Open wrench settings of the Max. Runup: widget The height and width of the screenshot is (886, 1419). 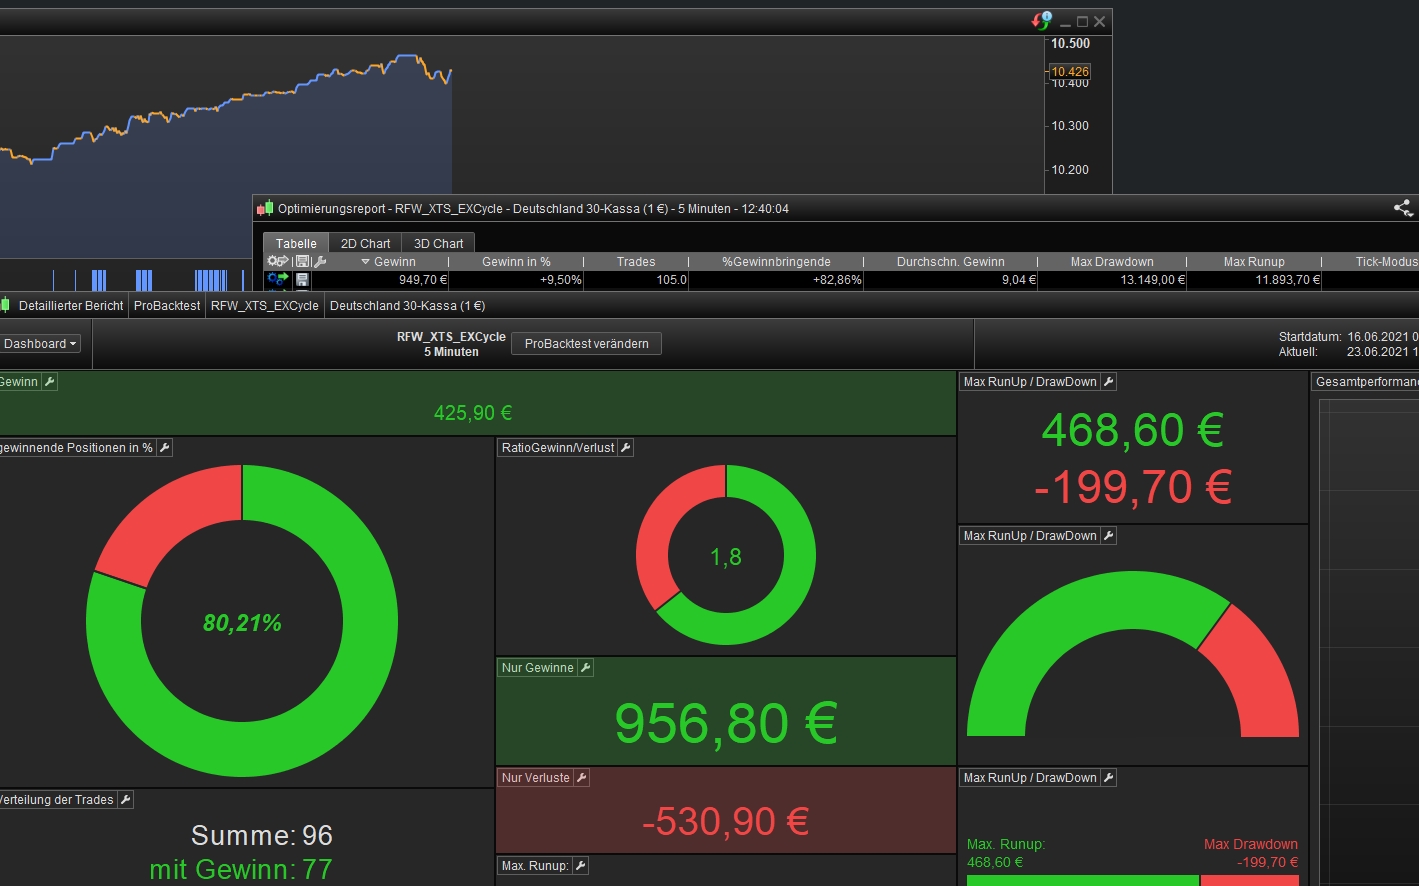click(x=580, y=866)
